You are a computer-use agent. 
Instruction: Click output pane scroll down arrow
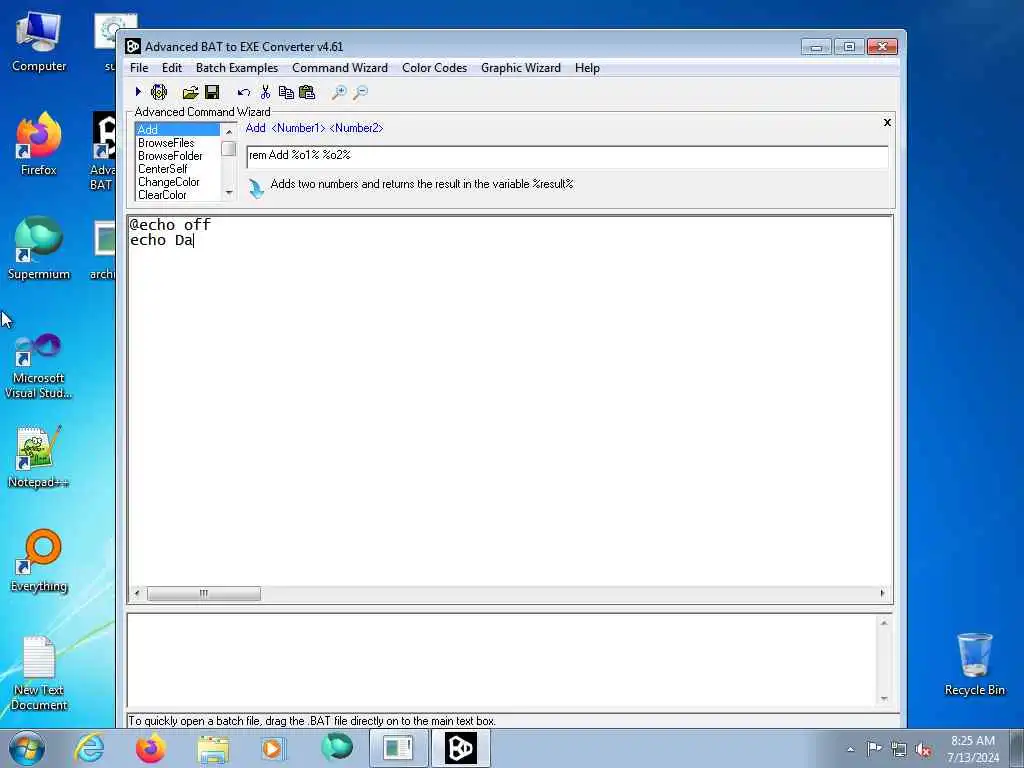point(884,699)
